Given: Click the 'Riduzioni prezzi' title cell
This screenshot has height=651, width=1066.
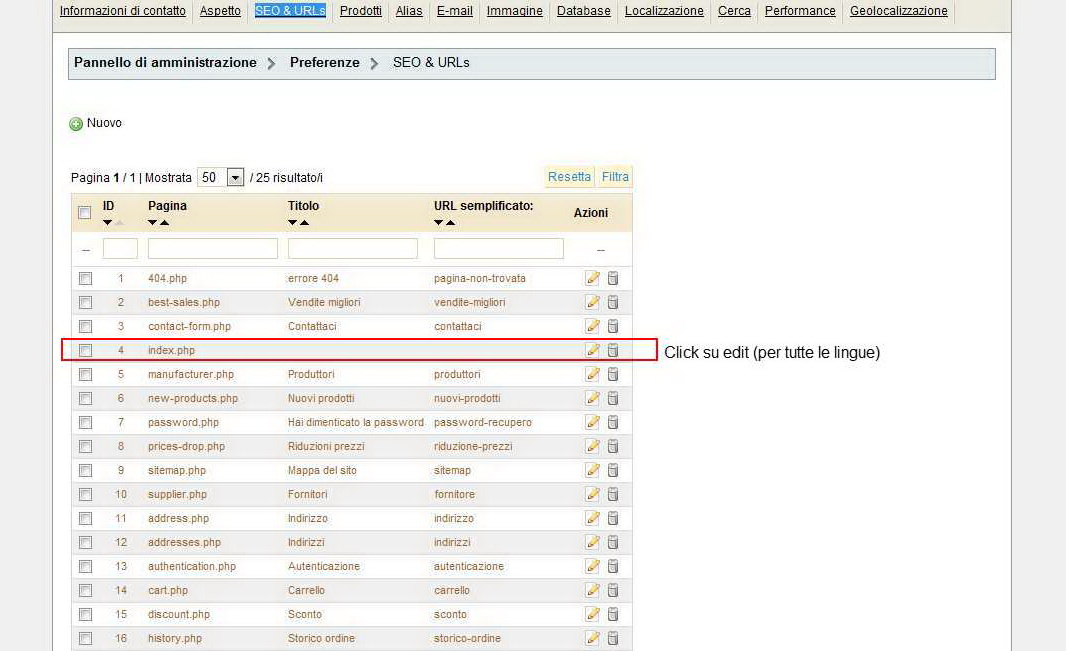Looking at the screenshot, I should [x=326, y=446].
